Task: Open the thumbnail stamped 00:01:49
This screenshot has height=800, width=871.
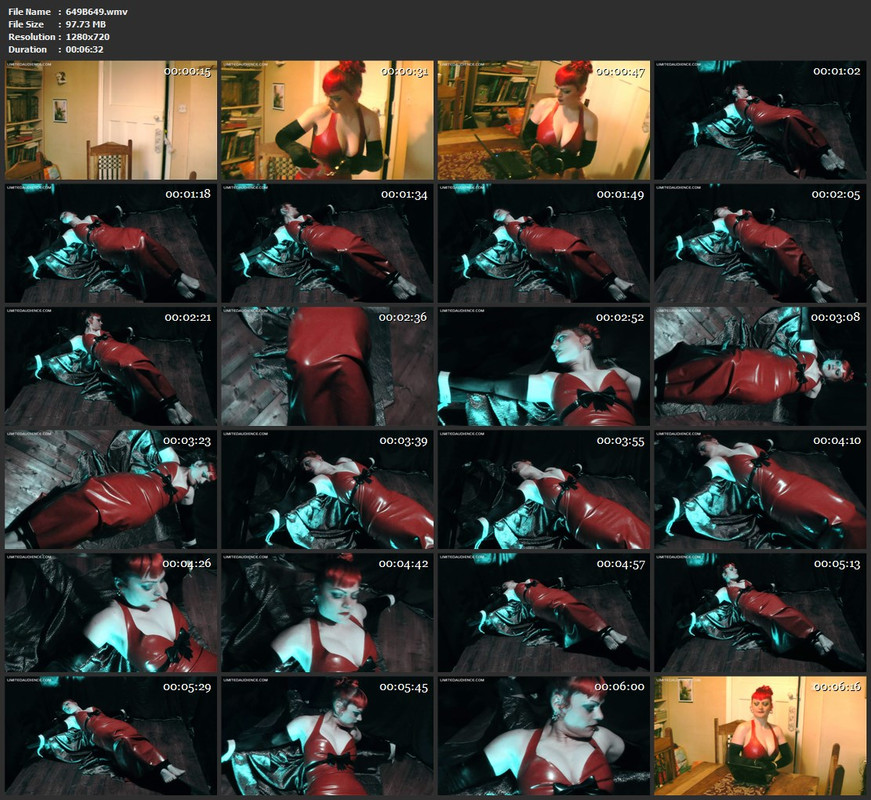Action: pos(544,243)
